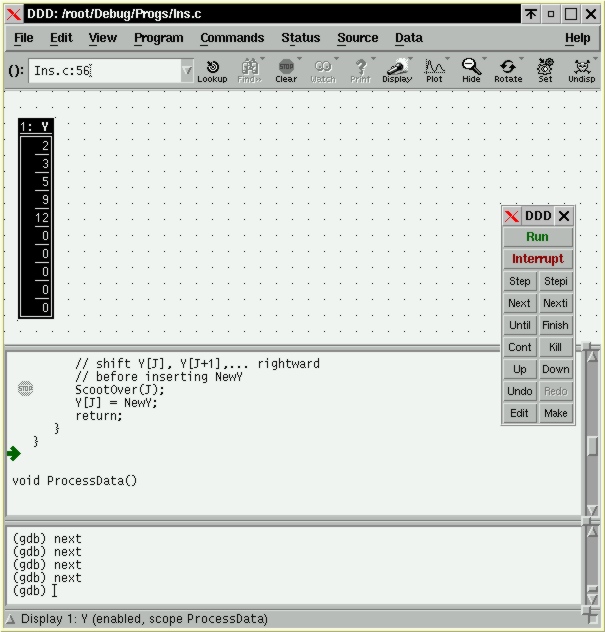Open the Program menu
The height and width of the screenshot is (632, 605).
(158, 38)
